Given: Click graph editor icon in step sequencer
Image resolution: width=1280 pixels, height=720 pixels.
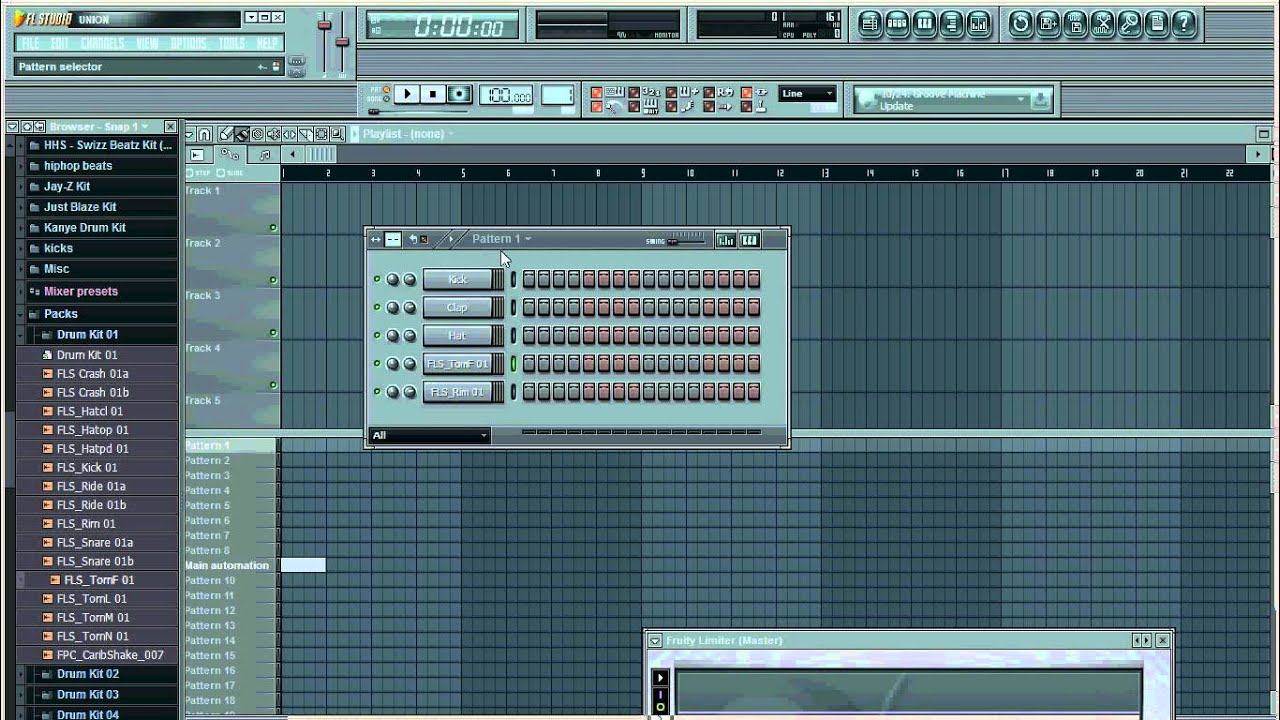Looking at the screenshot, I should [x=726, y=239].
